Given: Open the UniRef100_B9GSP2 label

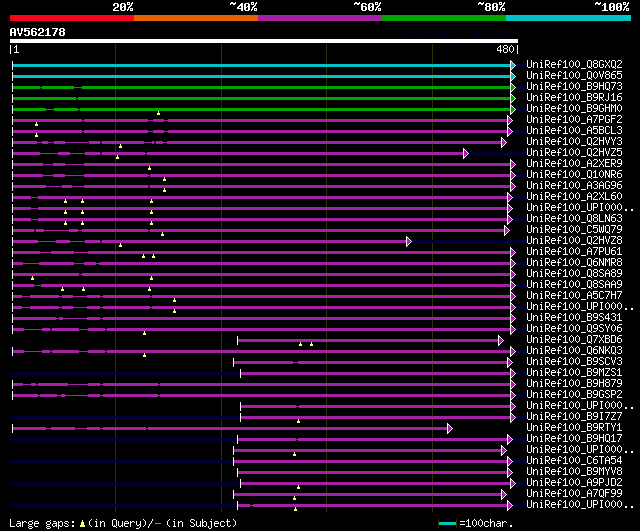Looking at the screenshot, I should [x=574, y=395].
